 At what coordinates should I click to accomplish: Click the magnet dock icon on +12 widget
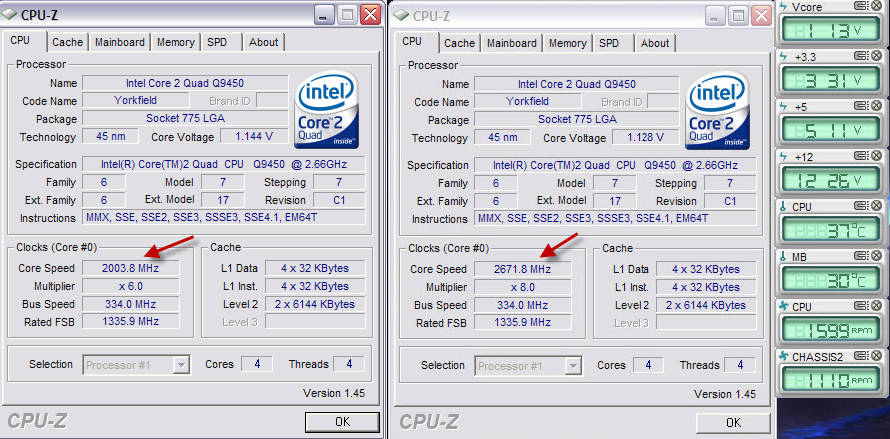coord(861,156)
